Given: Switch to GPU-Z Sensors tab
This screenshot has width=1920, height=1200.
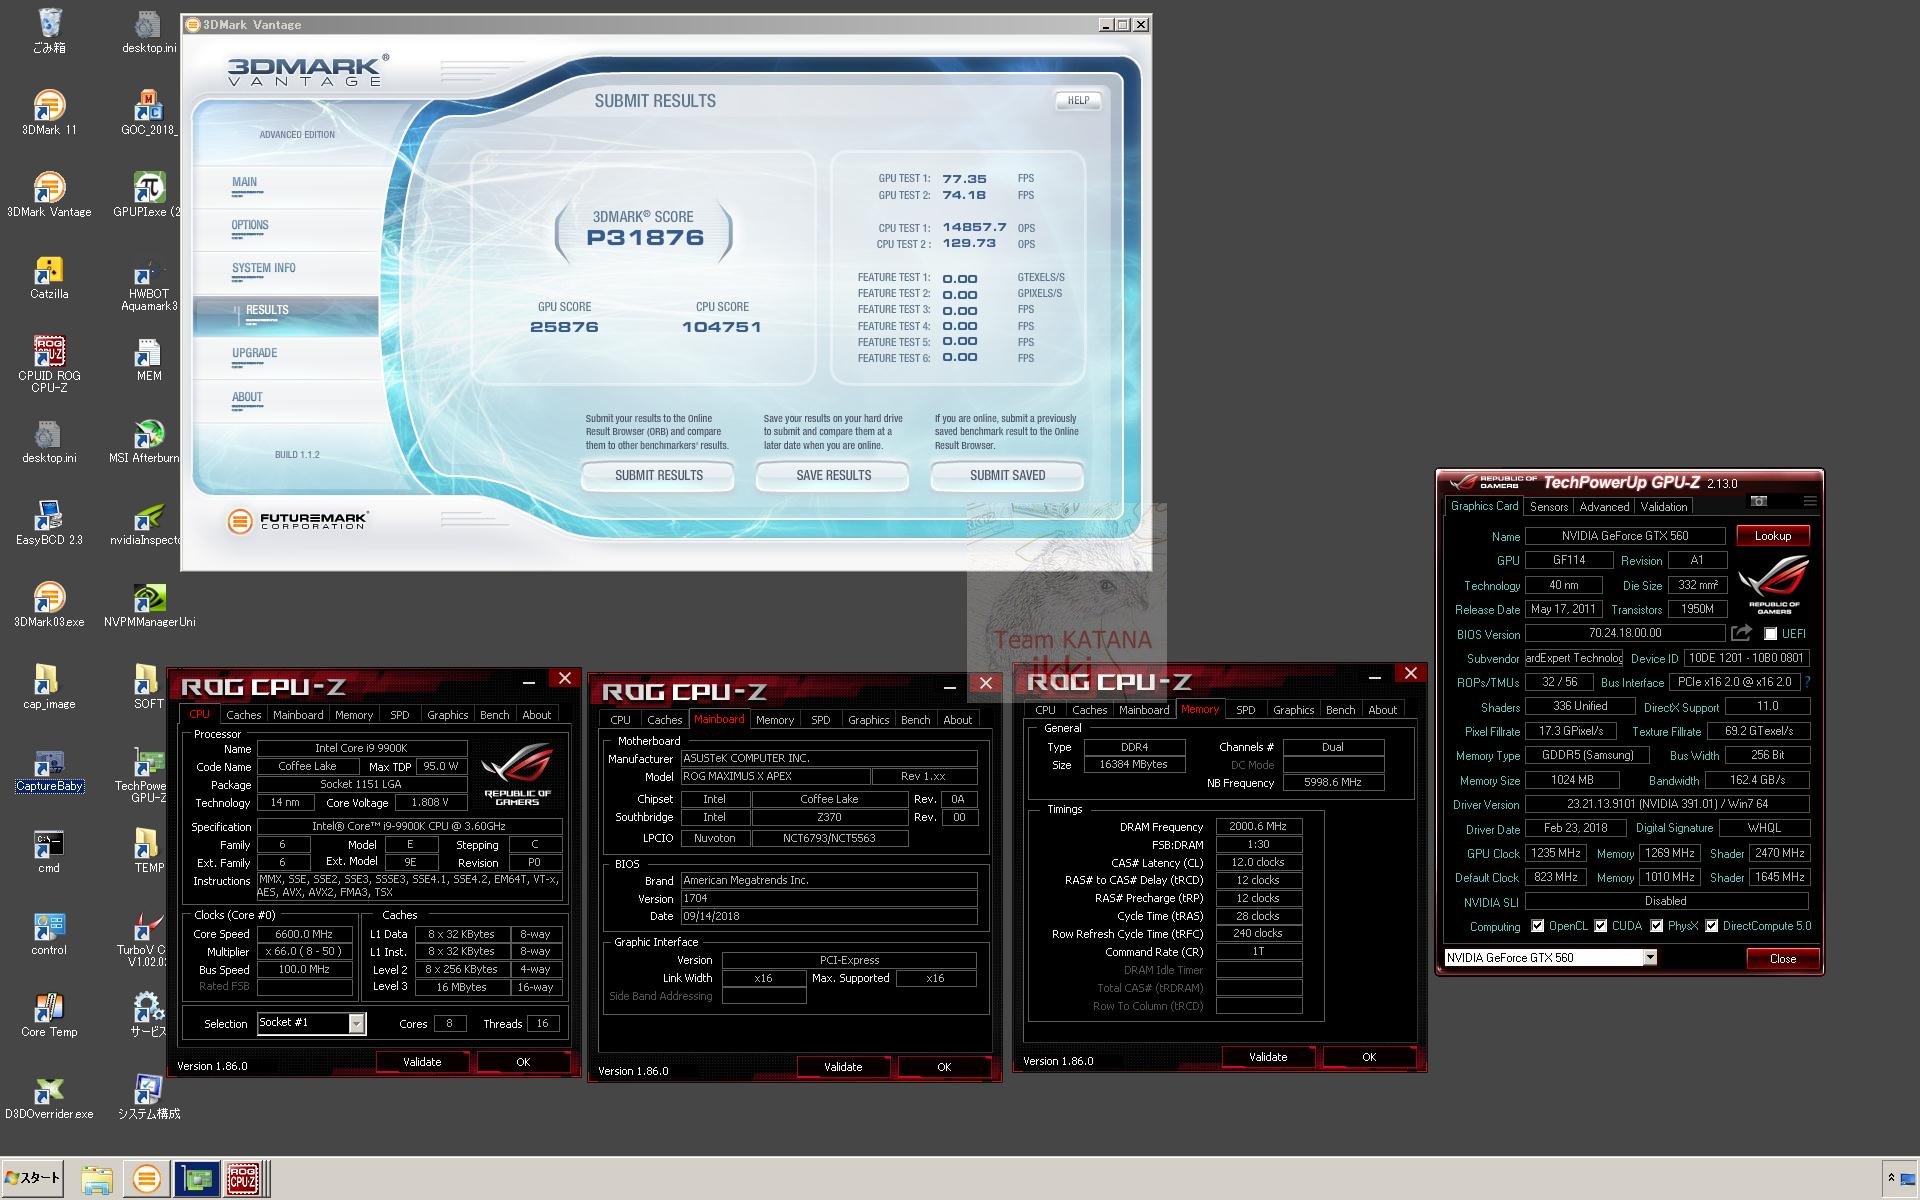Looking at the screenshot, I should [1548, 507].
